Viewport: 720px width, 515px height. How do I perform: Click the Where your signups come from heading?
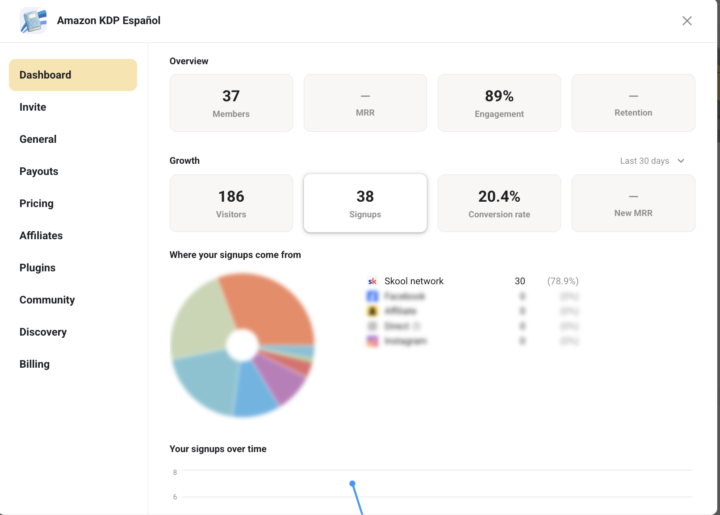click(235, 255)
